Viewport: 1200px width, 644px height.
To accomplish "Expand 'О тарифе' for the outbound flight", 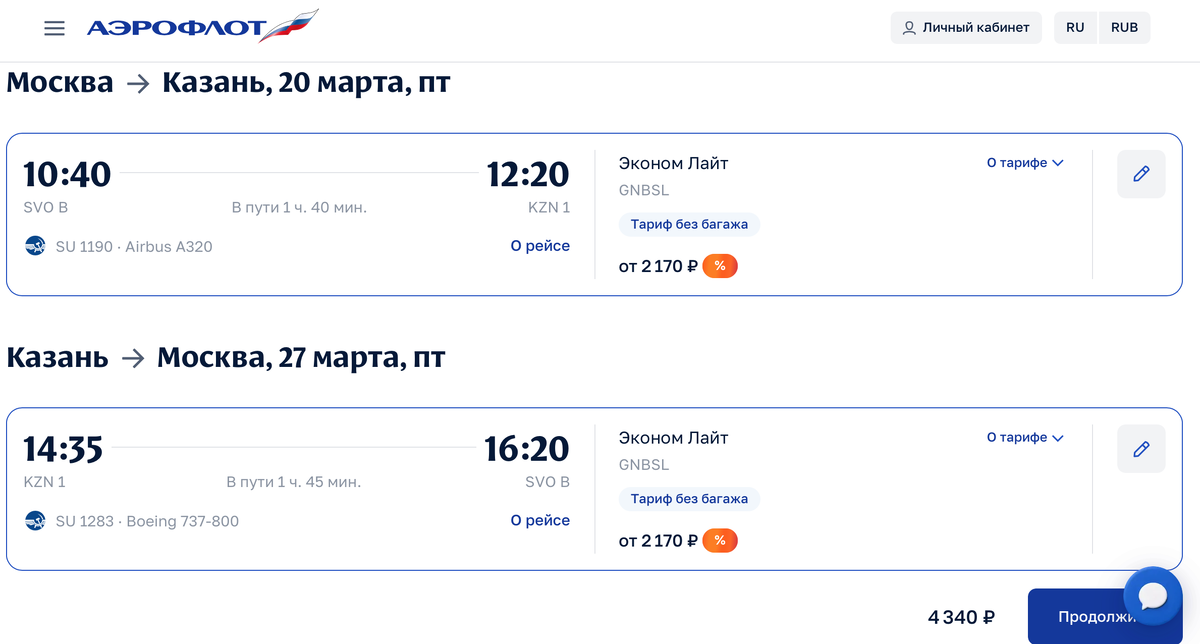I will point(1024,163).
